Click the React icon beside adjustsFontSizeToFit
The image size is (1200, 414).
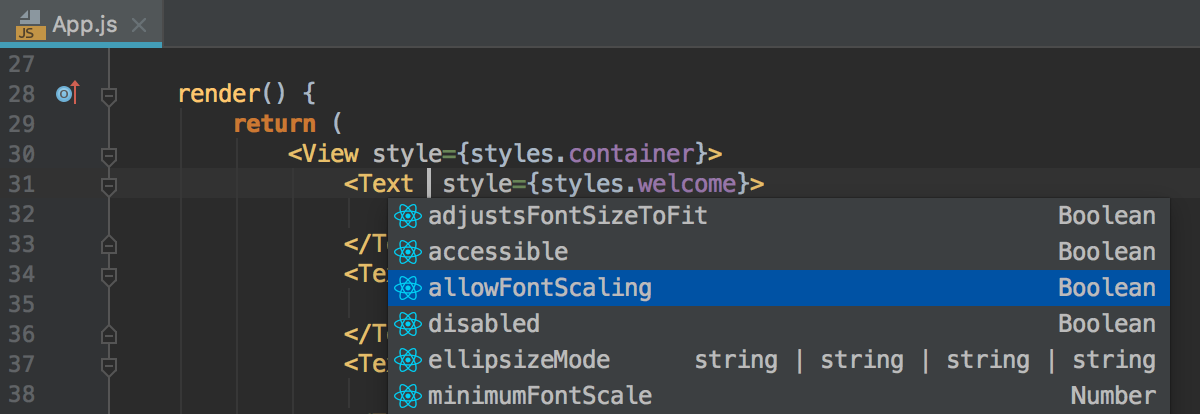coord(406,216)
